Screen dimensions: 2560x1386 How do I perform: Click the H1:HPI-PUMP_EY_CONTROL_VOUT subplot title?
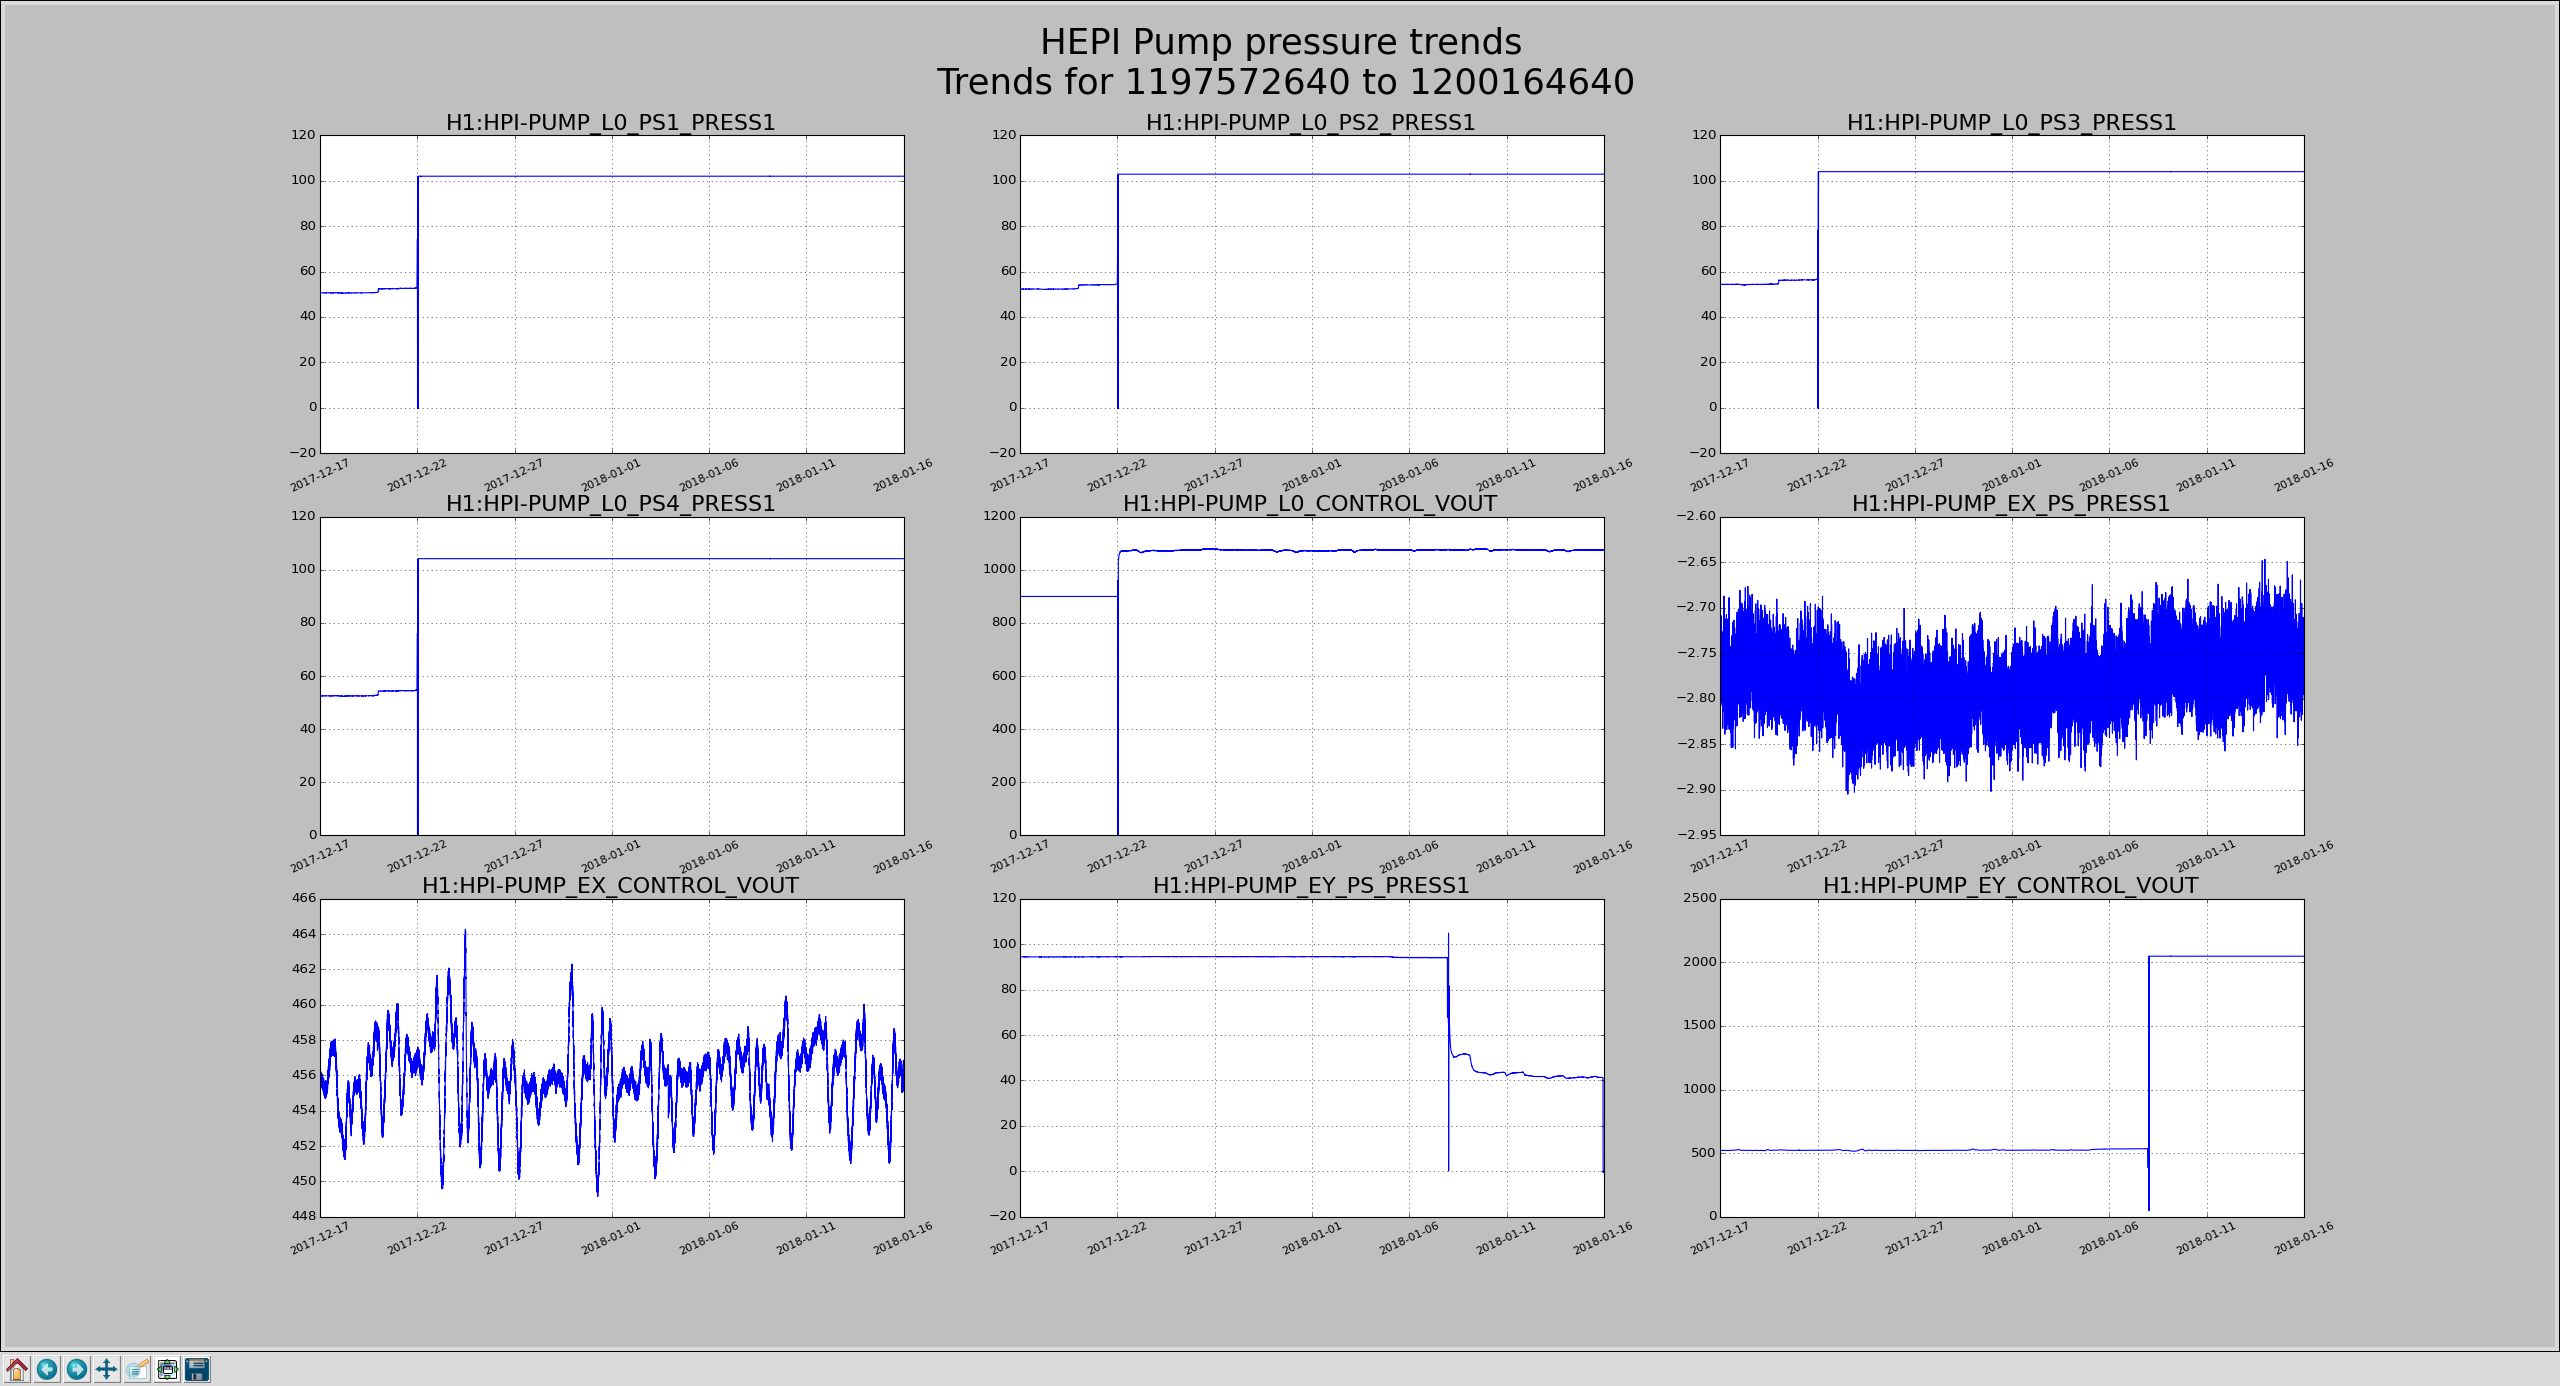tap(2010, 886)
